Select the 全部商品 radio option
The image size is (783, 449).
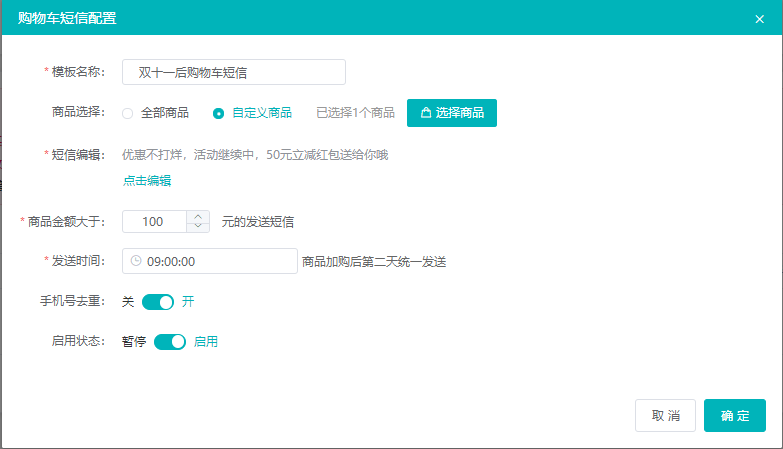(128, 113)
